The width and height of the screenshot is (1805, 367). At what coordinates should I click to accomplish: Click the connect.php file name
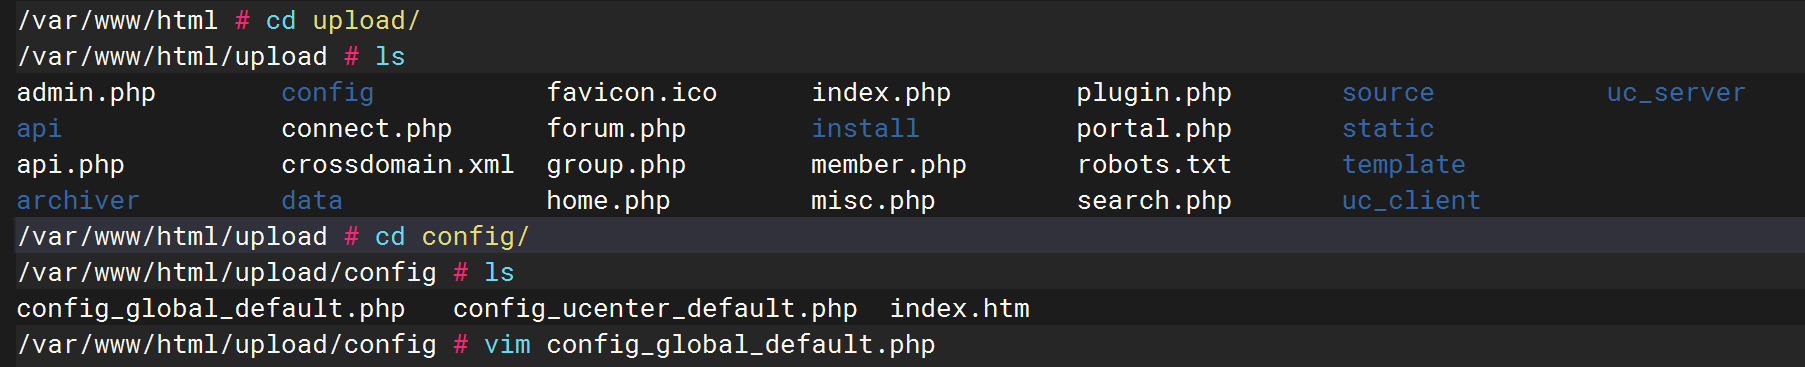click(x=367, y=129)
